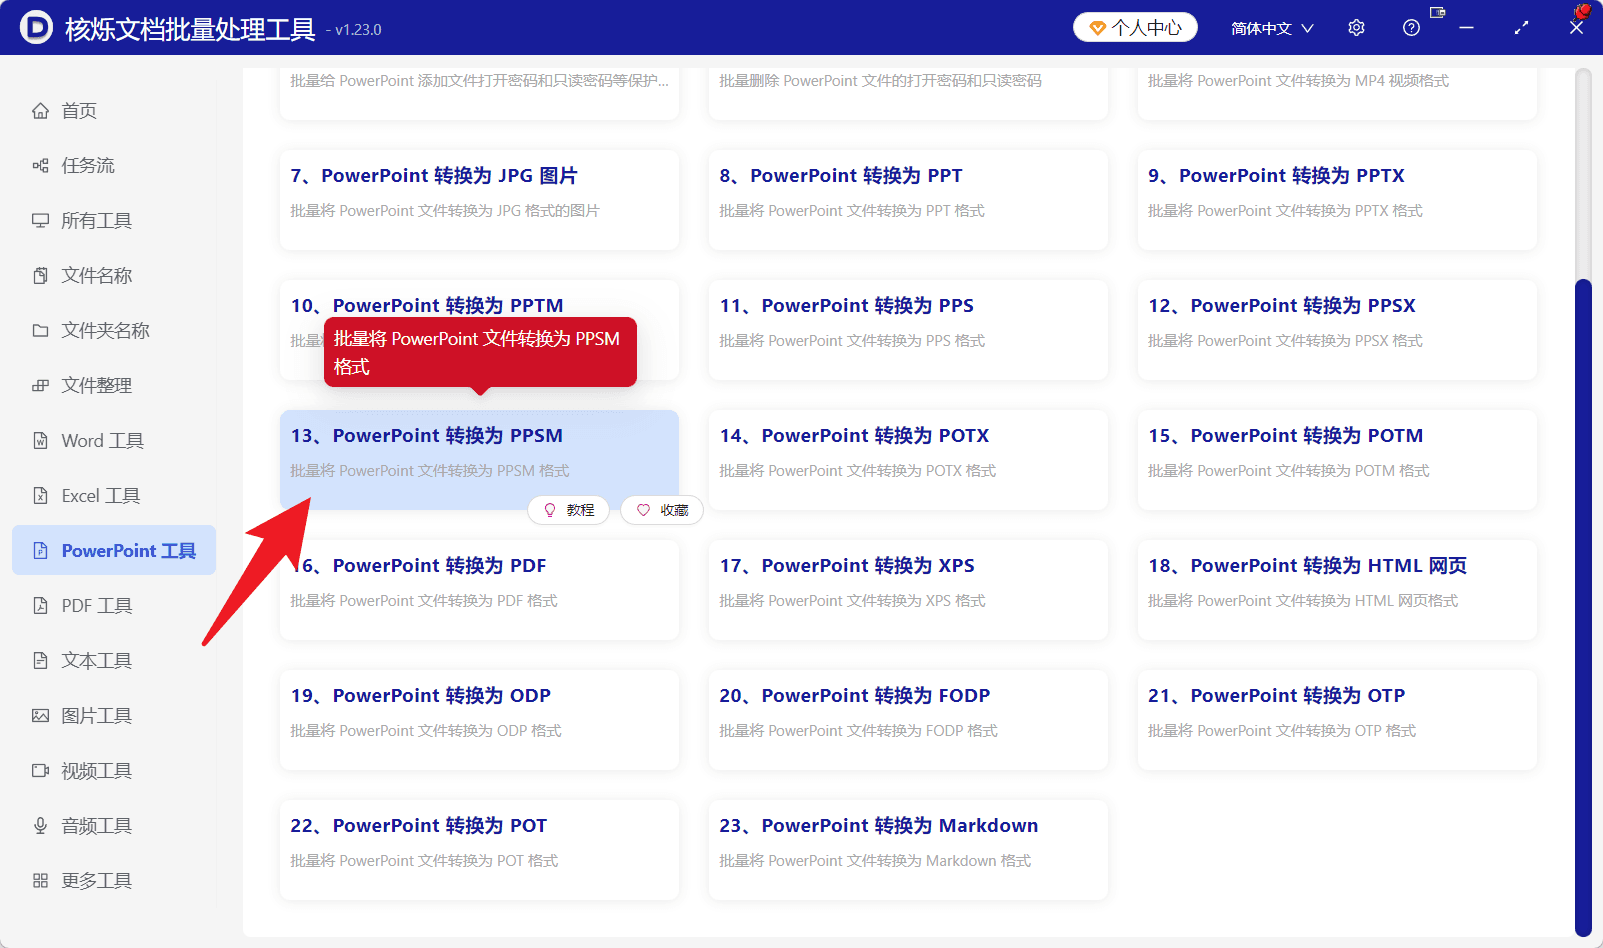1603x948 pixels.
Task: Select the PowerPoint 工具 menu item
Action: 114,550
